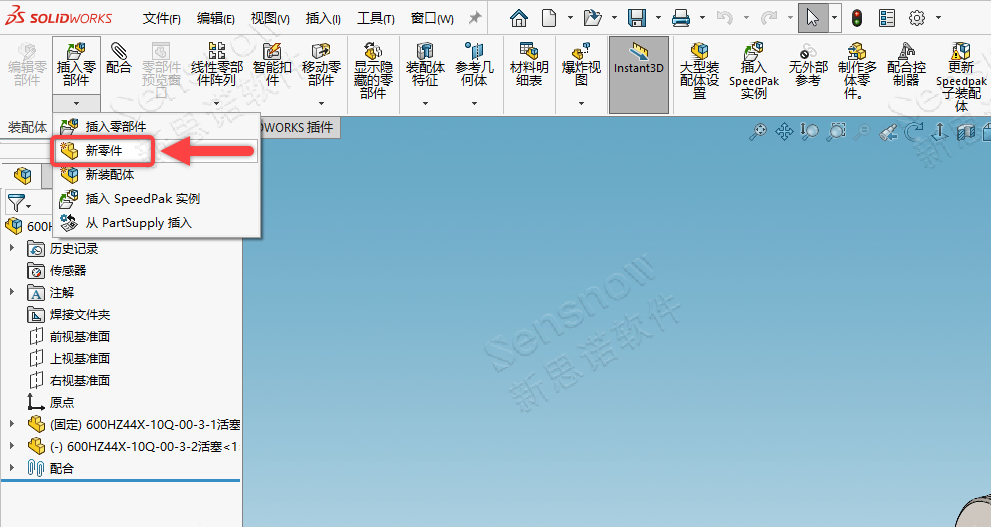Image resolution: width=991 pixels, height=527 pixels.
Task: Open the Tools (工具) menu
Action: (375, 18)
